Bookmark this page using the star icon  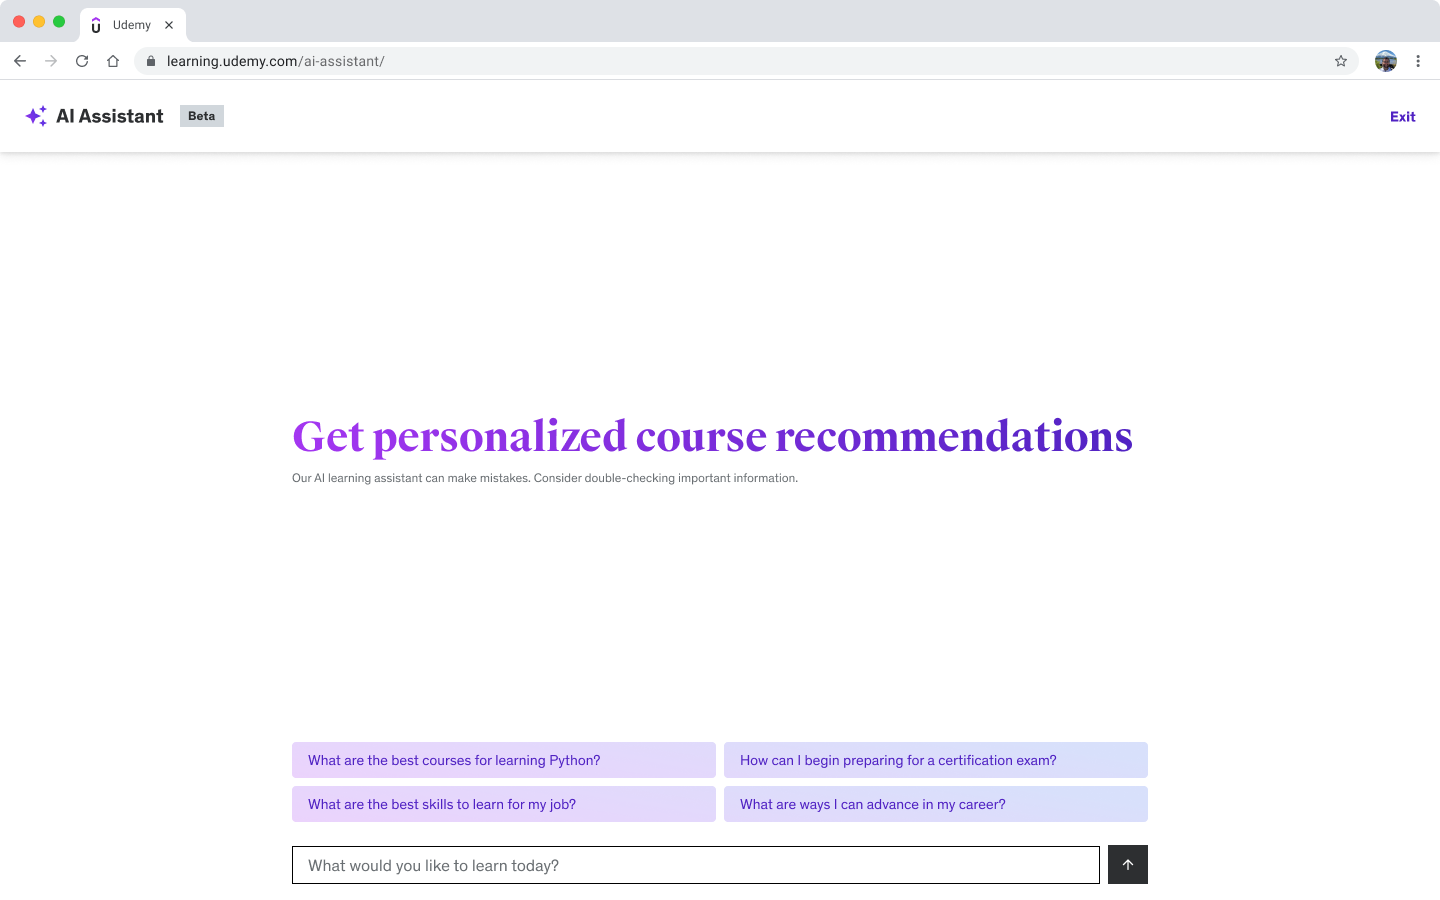[1340, 61]
